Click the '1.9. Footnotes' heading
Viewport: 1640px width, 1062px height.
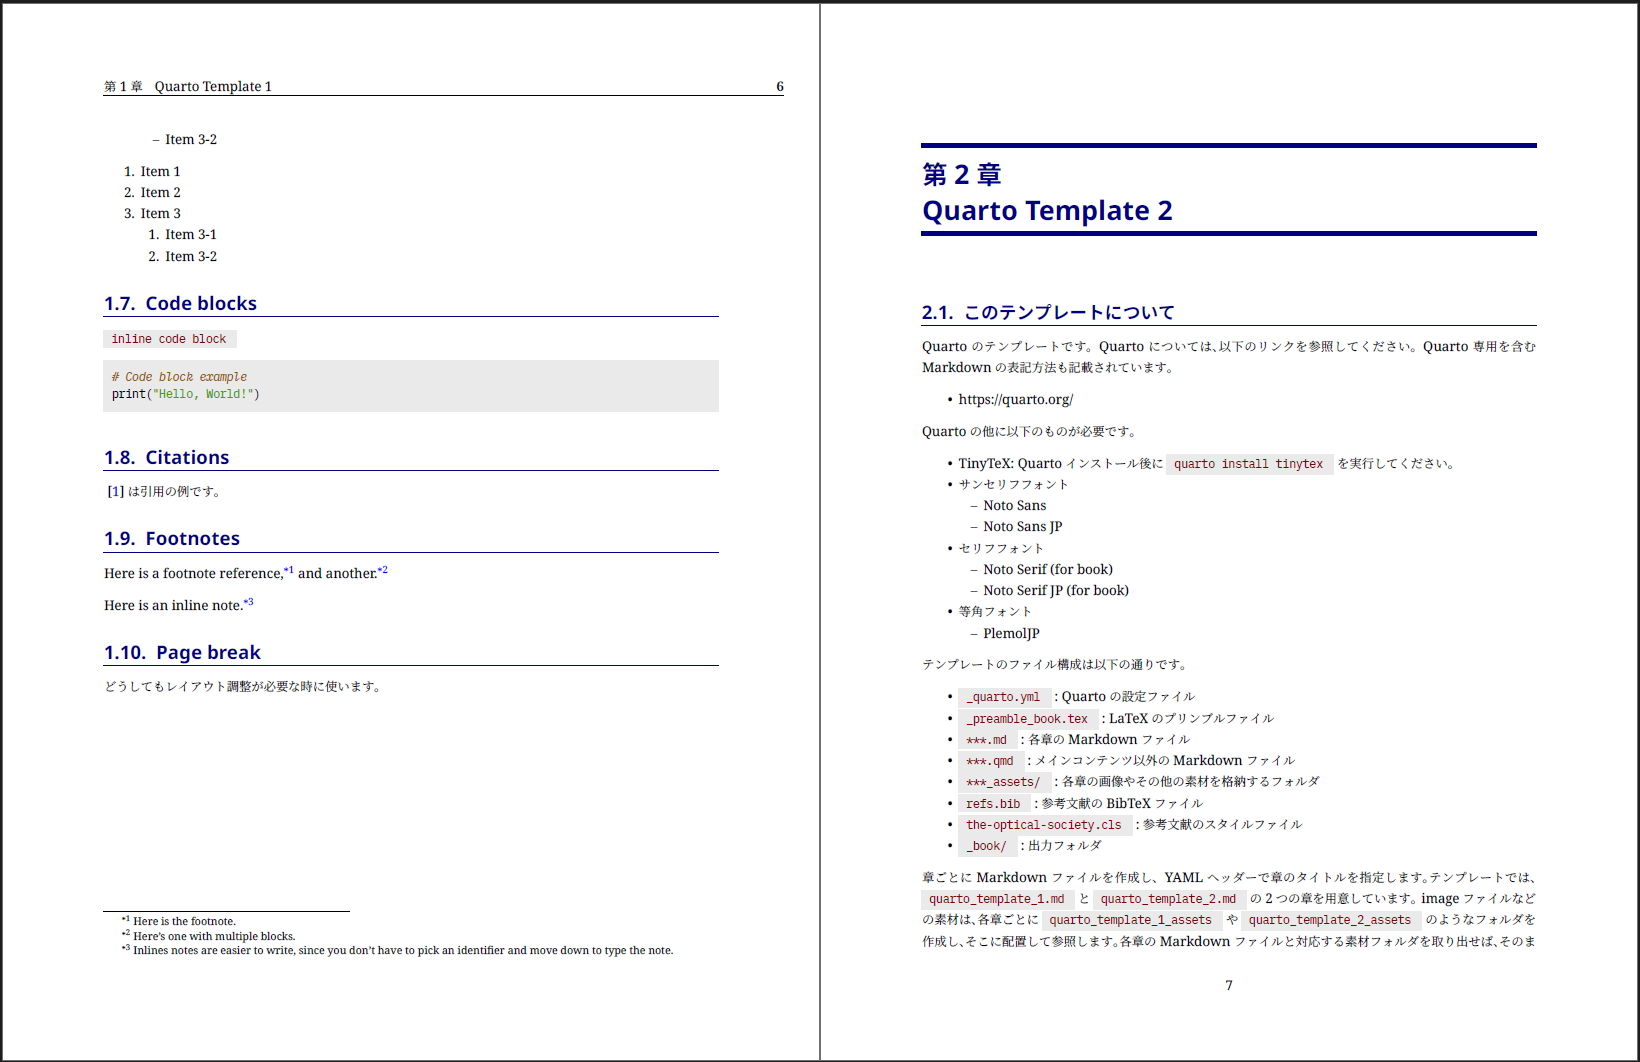click(172, 538)
